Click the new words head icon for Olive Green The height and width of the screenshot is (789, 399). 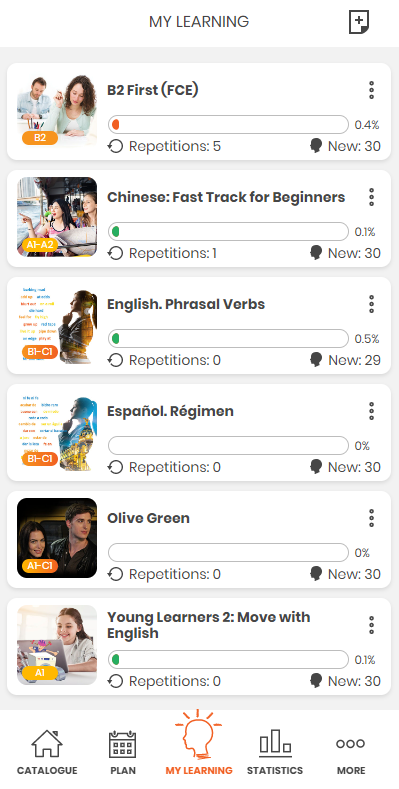coord(316,574)
